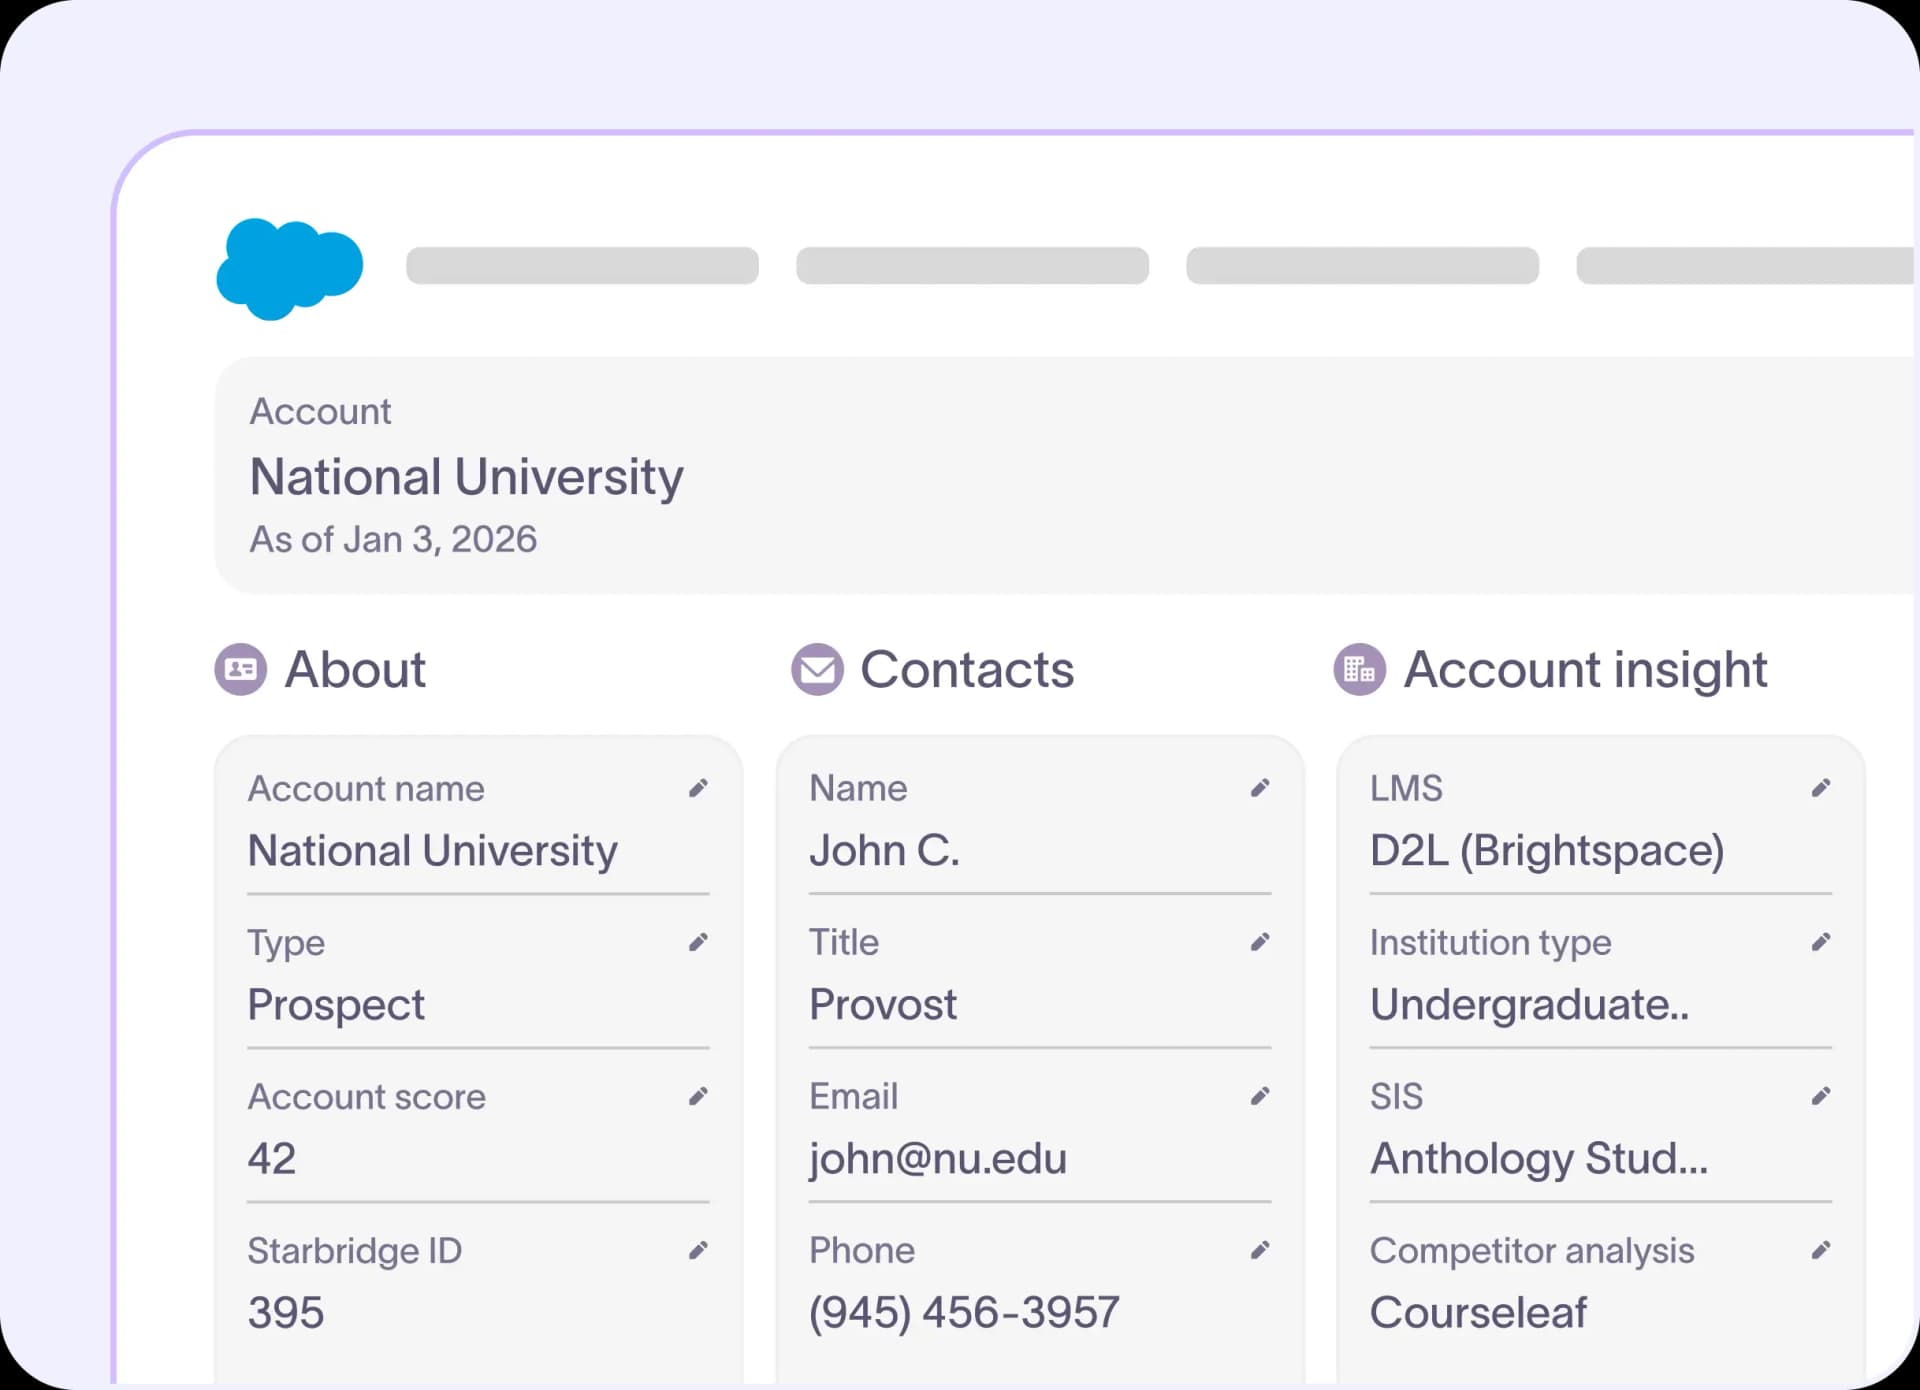
Task: Edit the Email field pencil icon
Action: coord(1260,1097)
